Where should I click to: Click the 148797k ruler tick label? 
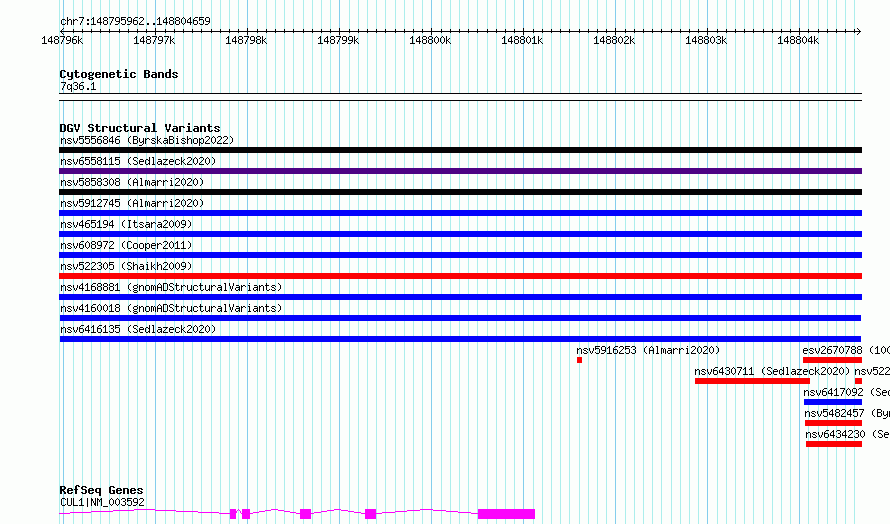pos(154,41)
